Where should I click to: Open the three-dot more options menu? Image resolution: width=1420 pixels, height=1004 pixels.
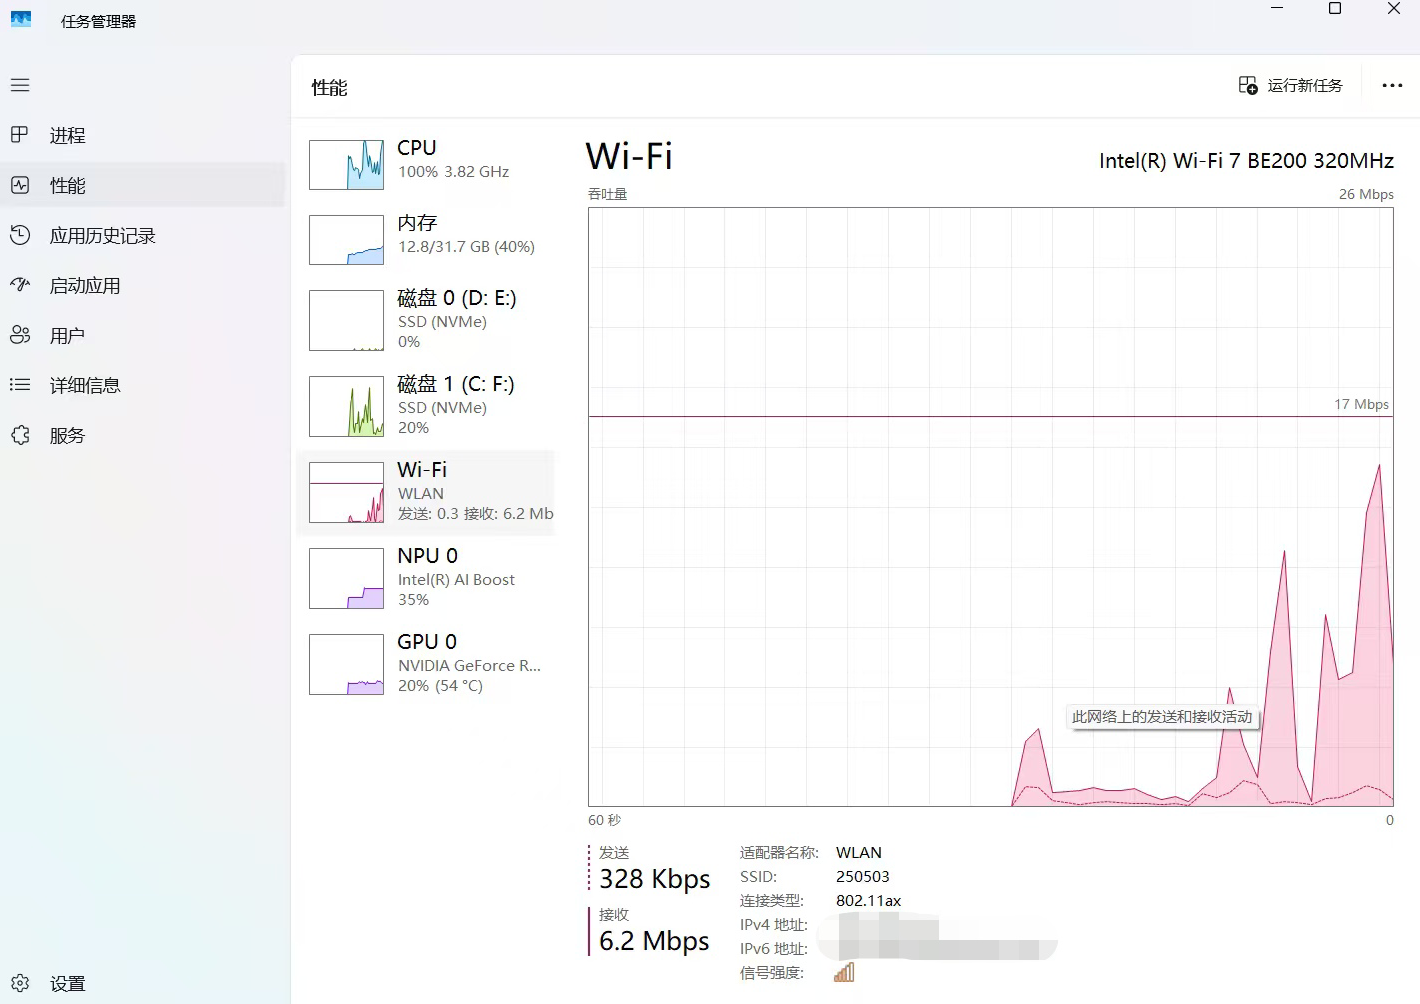tap(1392, 86)
